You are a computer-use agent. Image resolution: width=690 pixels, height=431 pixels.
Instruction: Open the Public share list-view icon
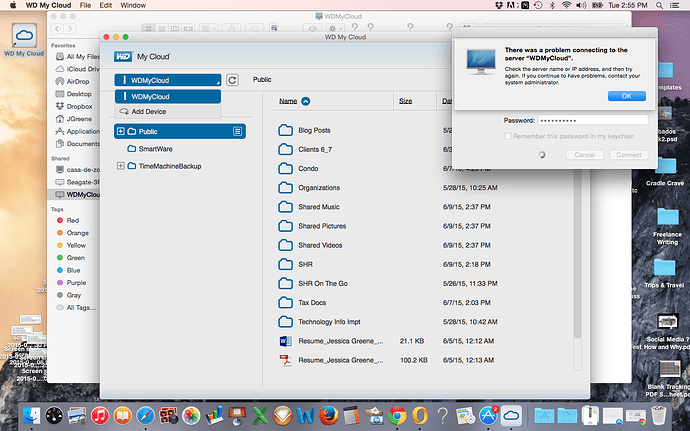pos(238,131)
